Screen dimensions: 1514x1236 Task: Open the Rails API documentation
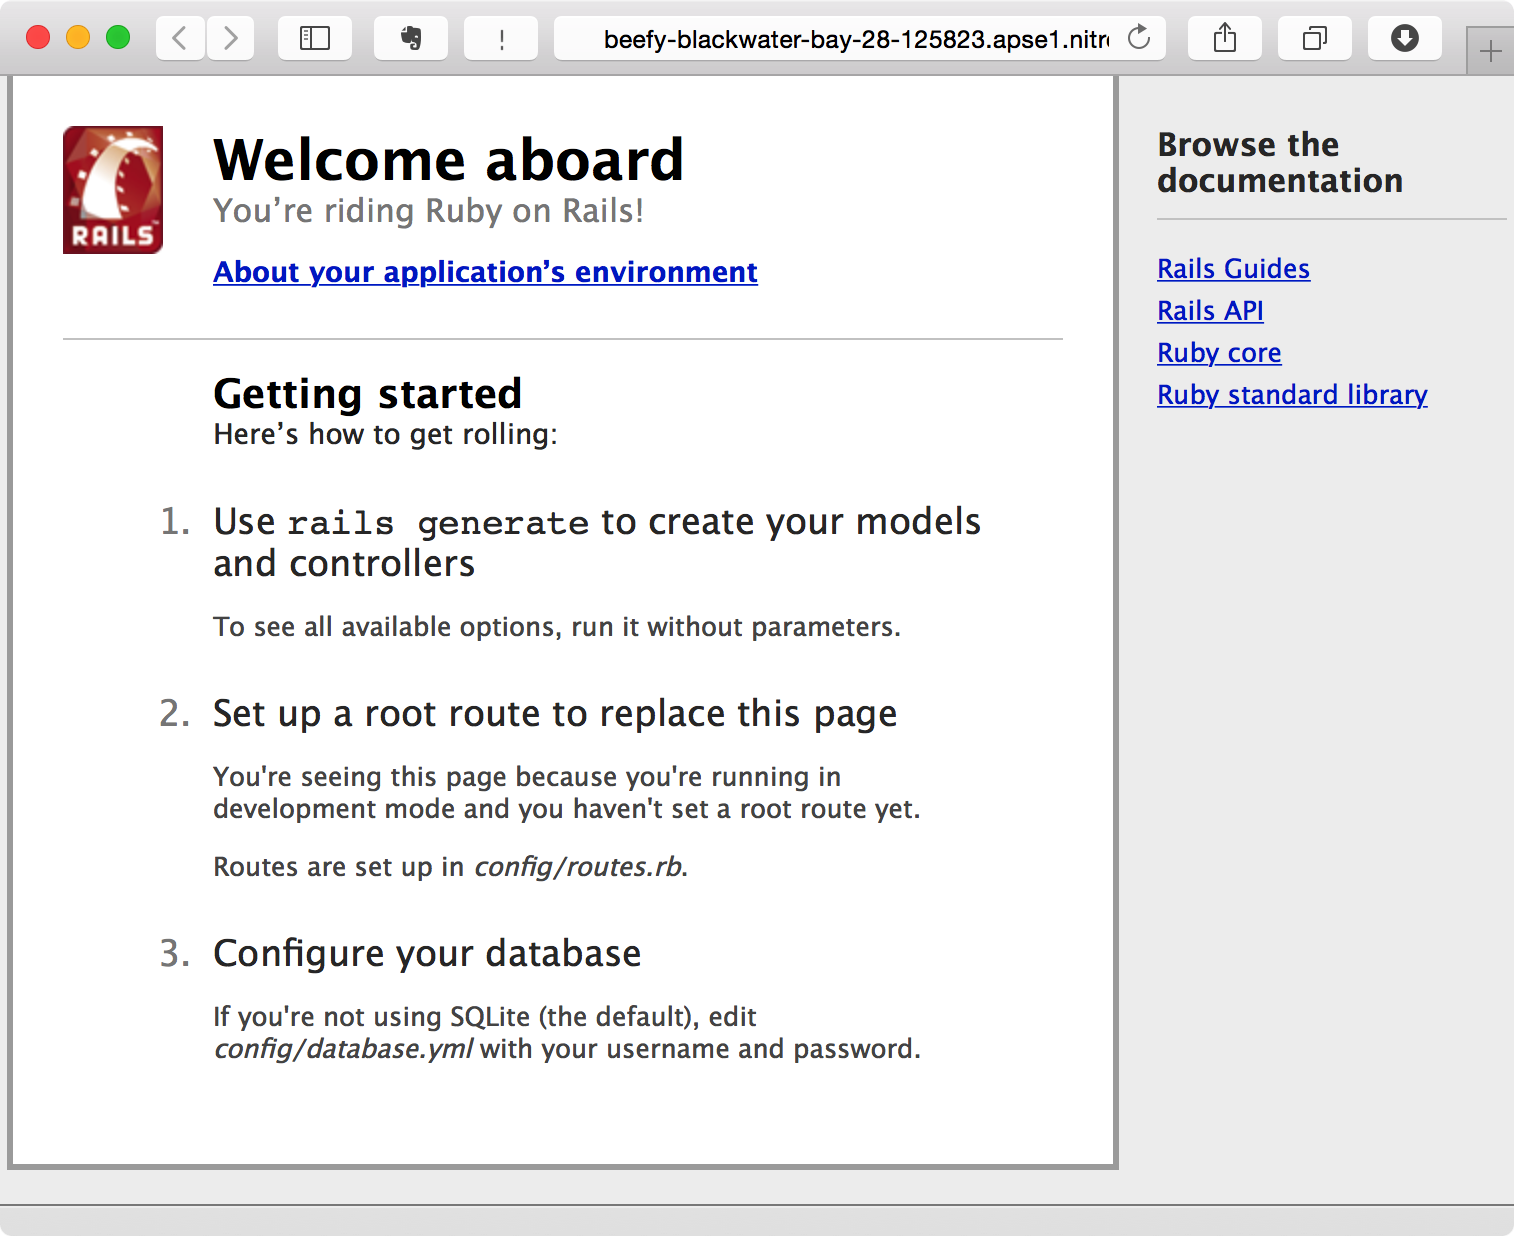(x=1210, y=310)
